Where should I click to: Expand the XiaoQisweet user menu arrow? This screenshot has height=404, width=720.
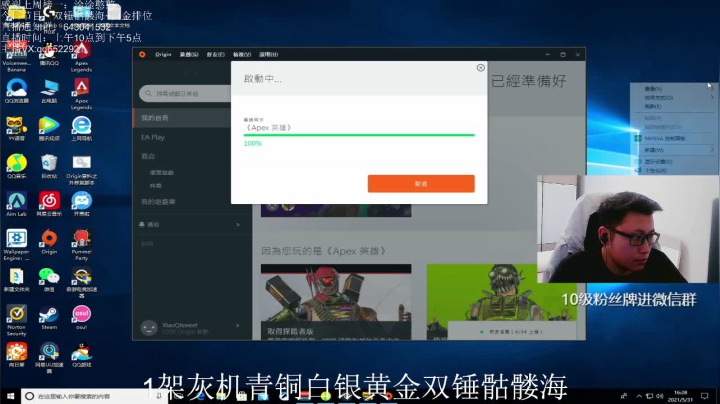pyautogui.click(x=237, y=325)
